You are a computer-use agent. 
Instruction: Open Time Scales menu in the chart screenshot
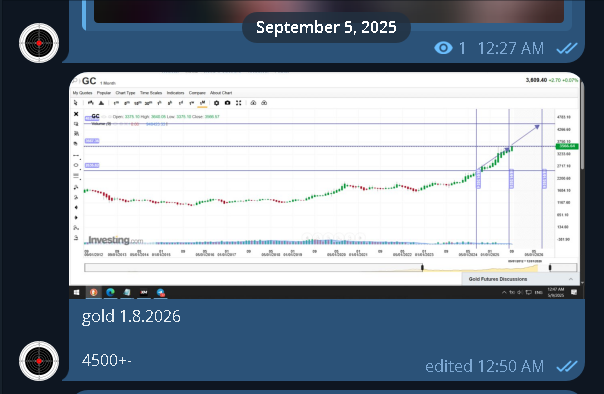pos(151,93)
